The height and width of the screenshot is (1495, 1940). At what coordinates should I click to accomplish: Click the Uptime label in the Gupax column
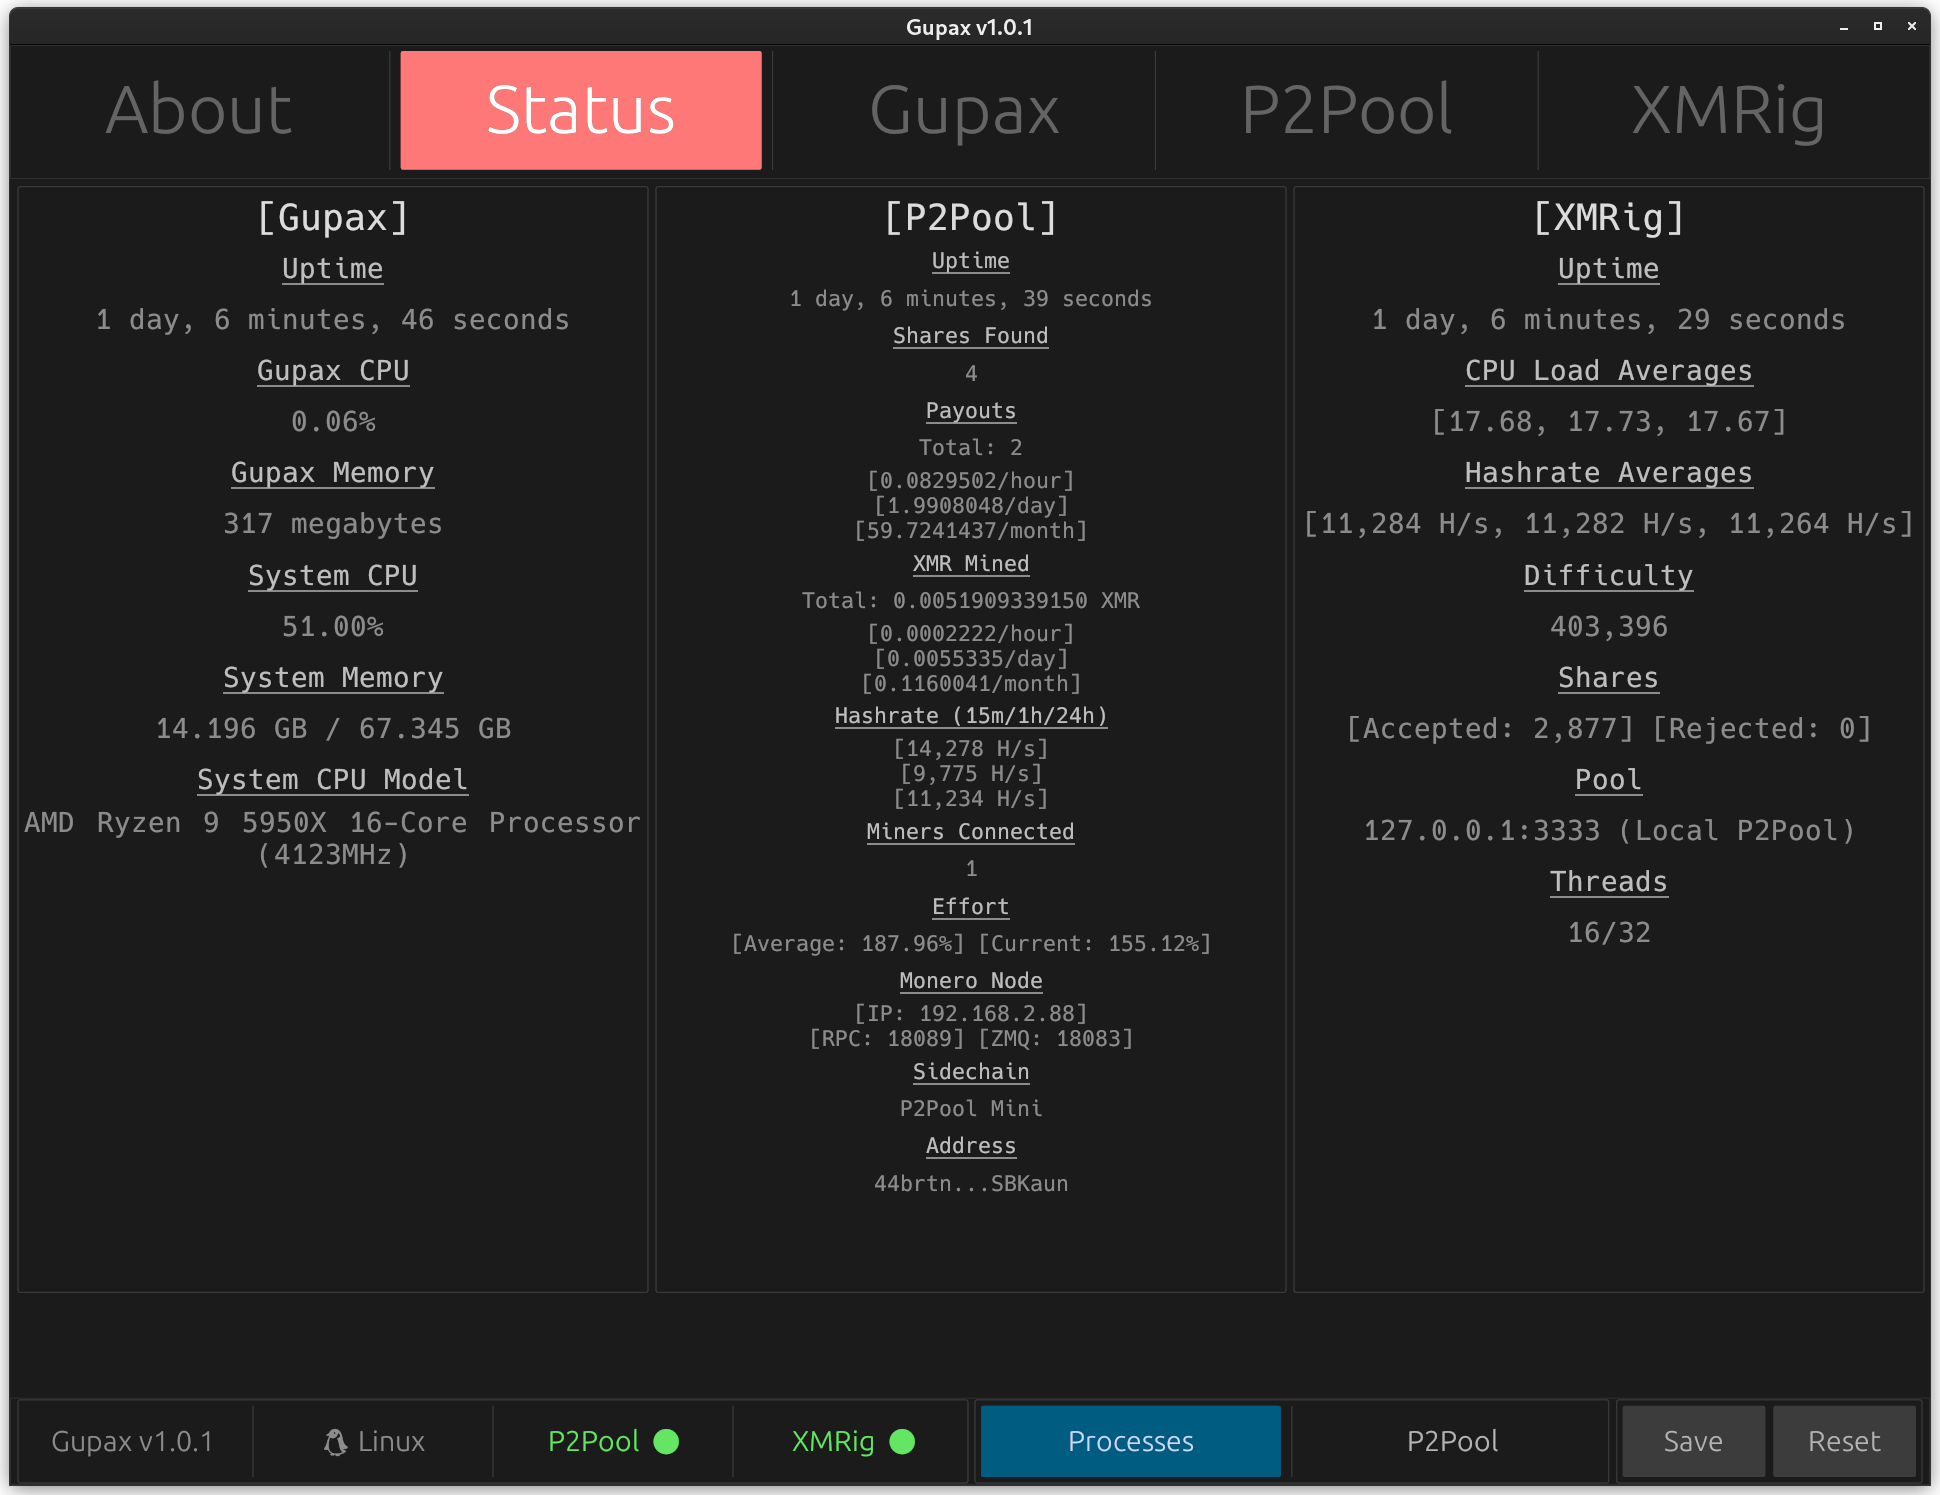point(333,268)
